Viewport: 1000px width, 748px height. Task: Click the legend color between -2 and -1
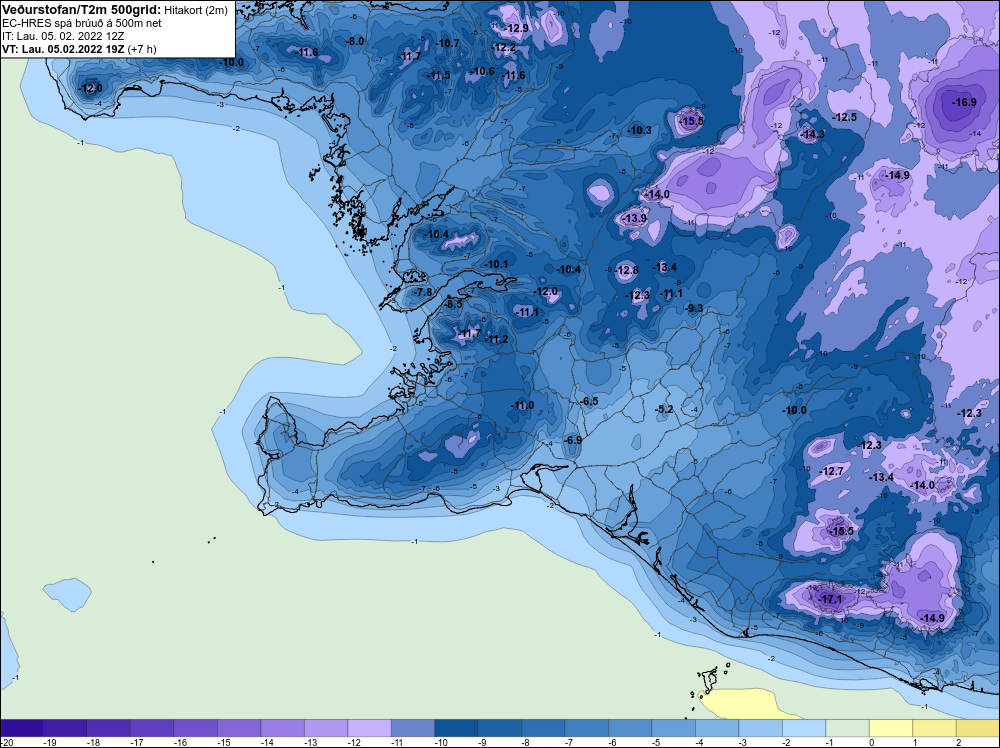click(x=804, y=728)
